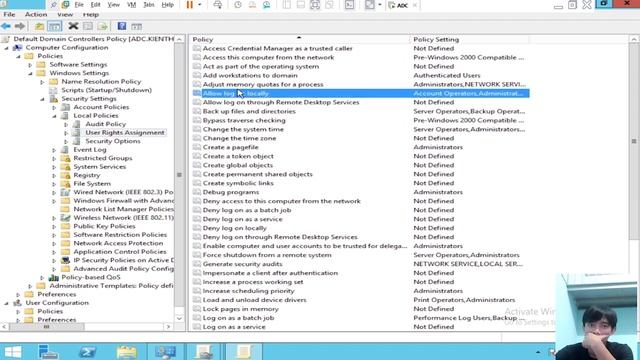Sort by the Policy column header
This screenshot has width=640, height=360.
(300, 40)
